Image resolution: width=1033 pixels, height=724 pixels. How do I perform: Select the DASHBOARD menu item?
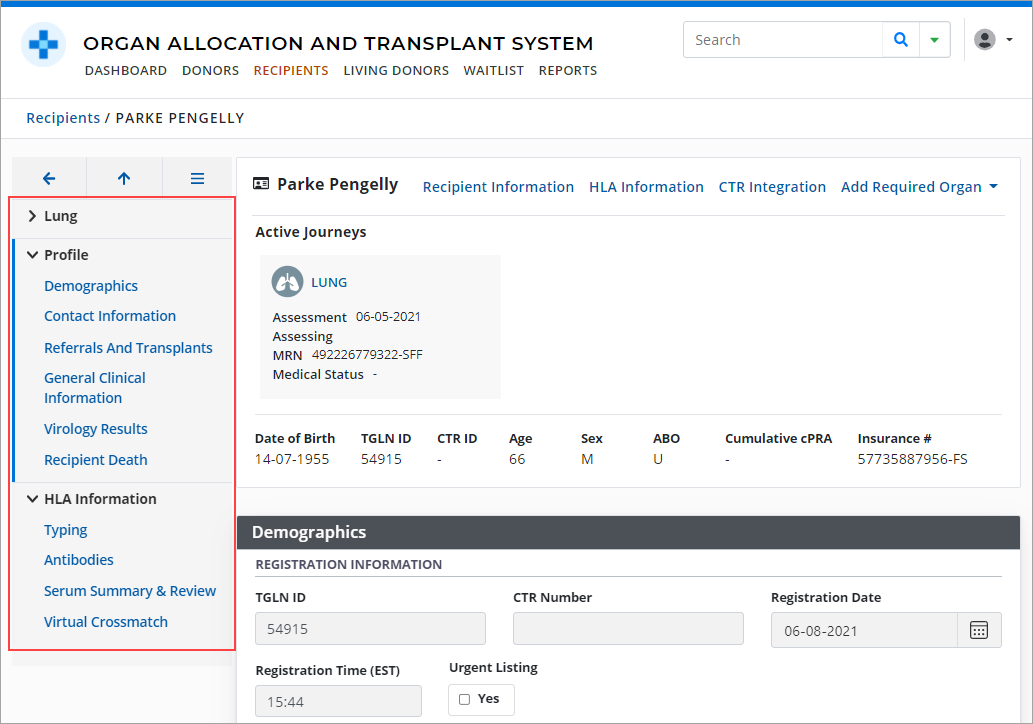pos(126,70)
